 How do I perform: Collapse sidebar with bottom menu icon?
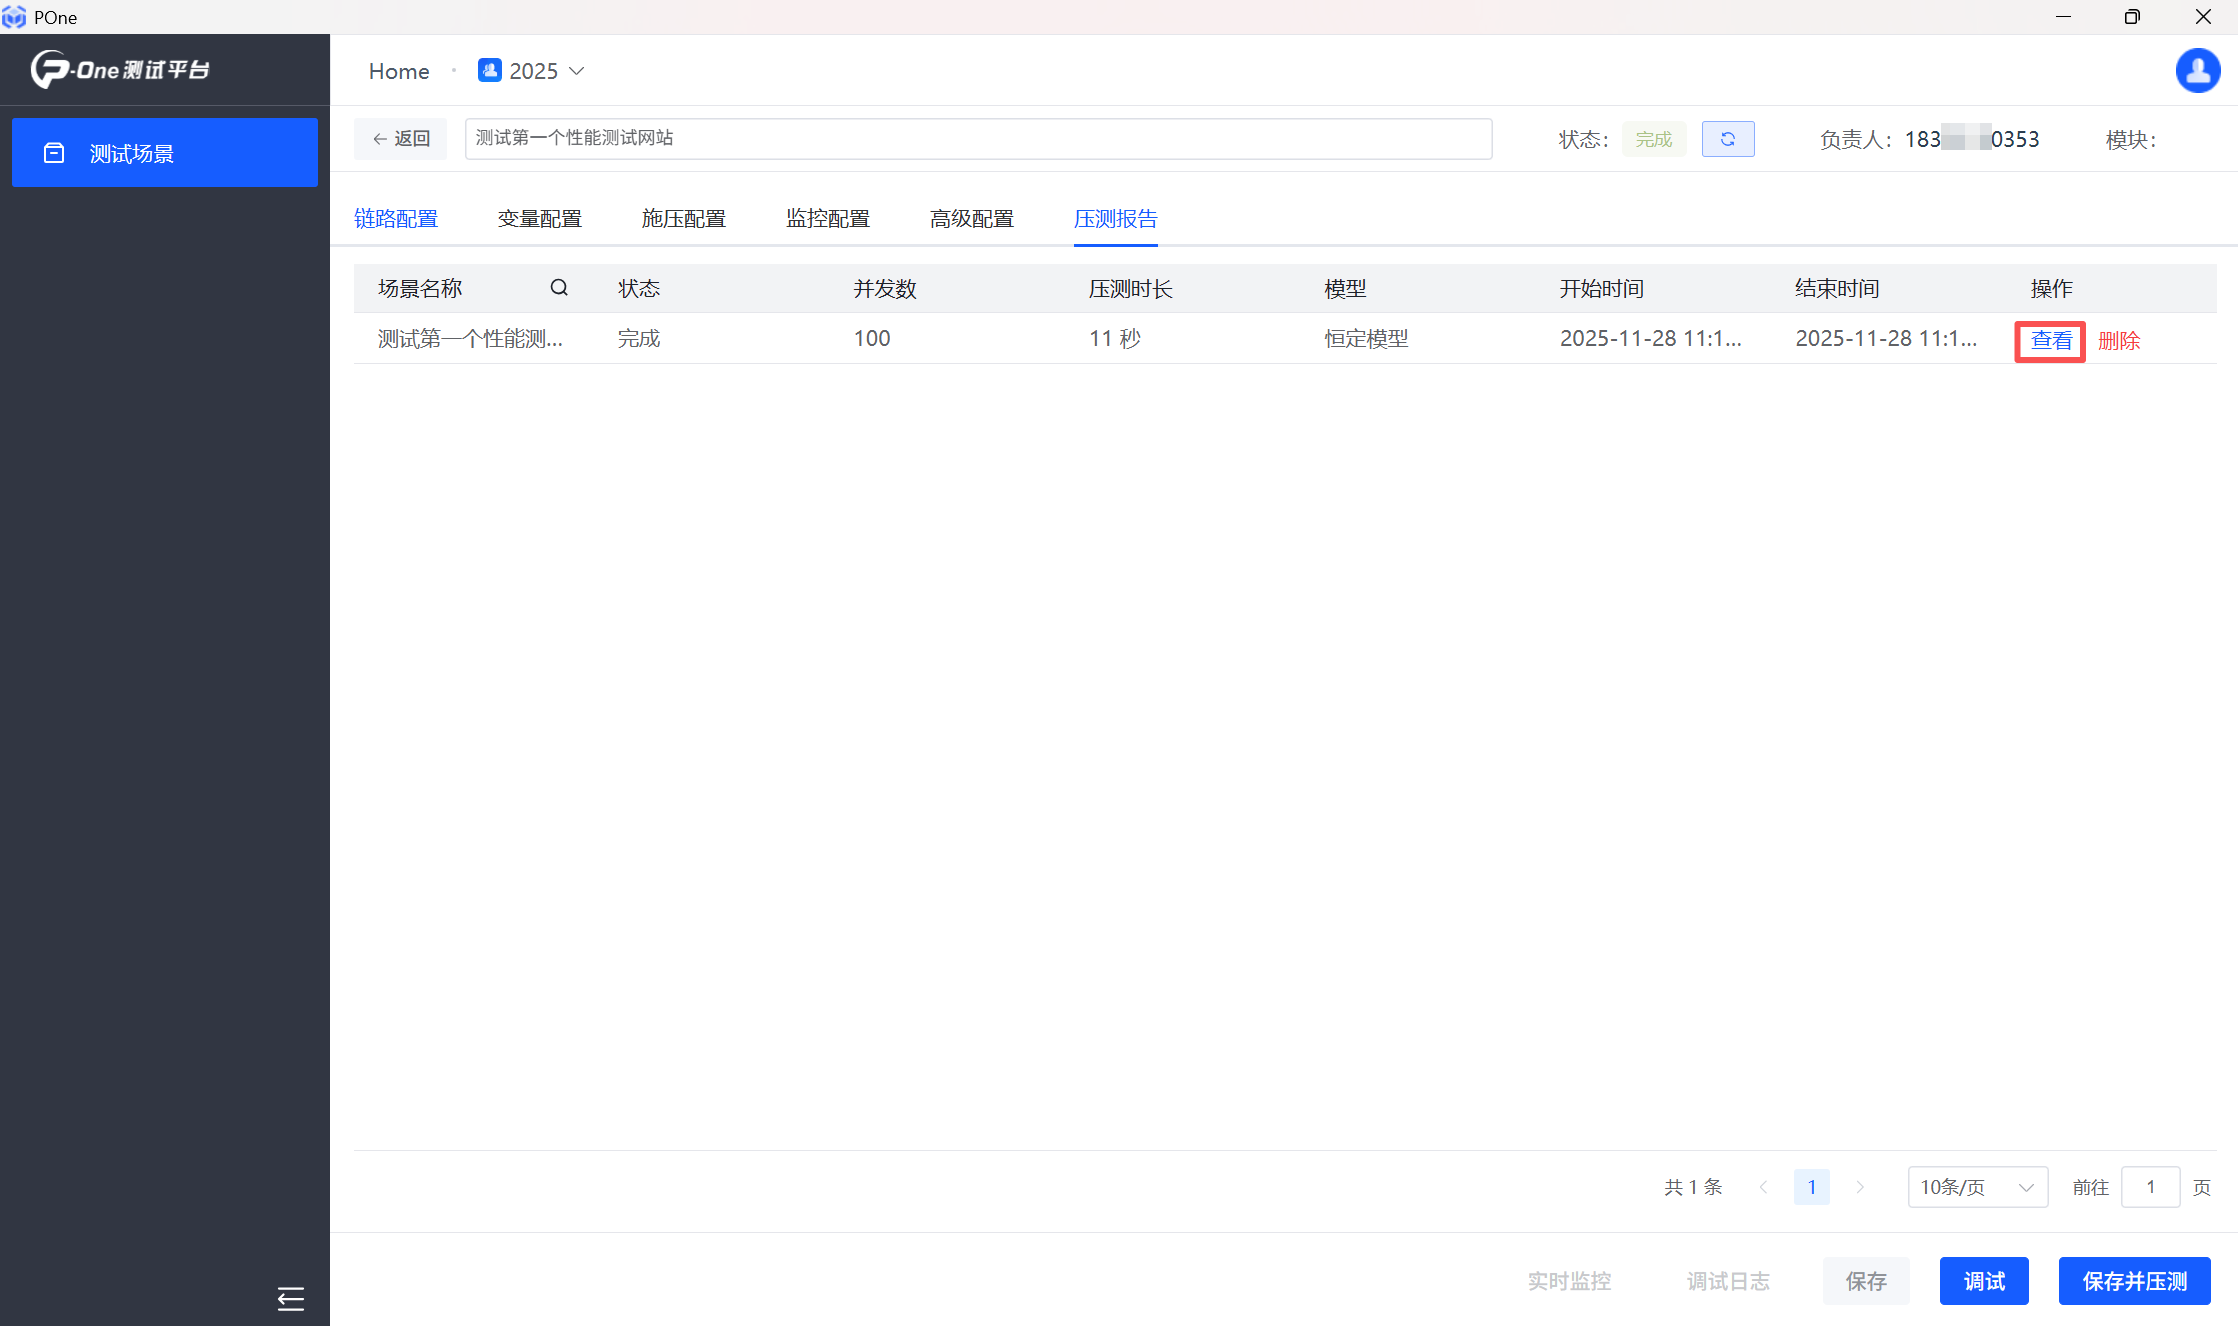(290, 1298)
